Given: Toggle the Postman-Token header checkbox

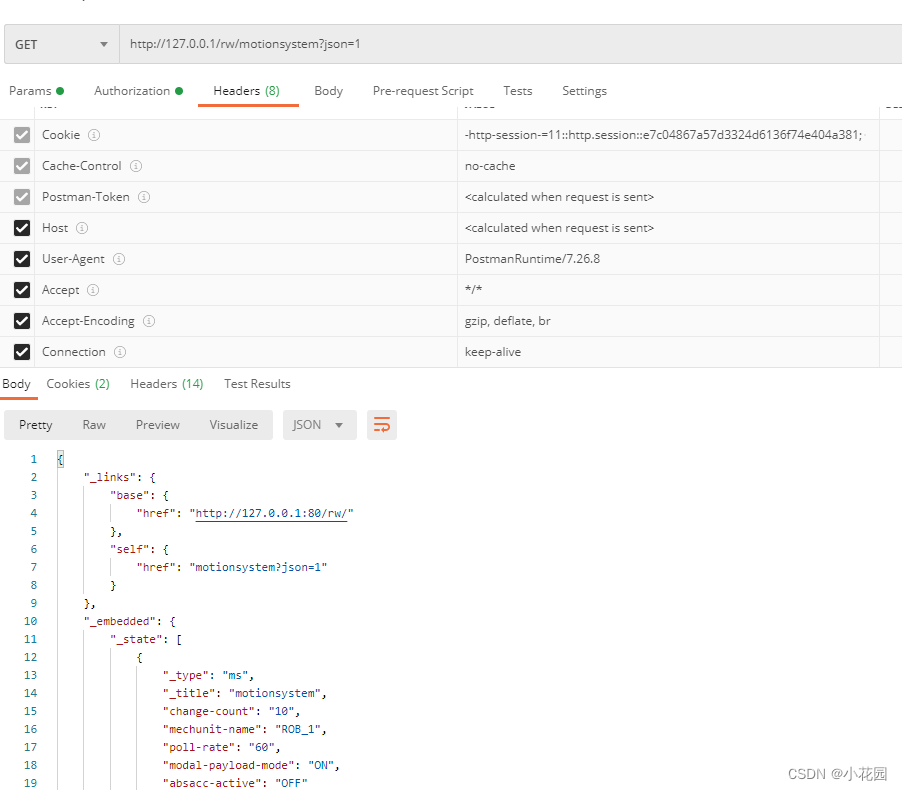Looking at the screenshot, I should pyautogui.click(x=22, y=197).
